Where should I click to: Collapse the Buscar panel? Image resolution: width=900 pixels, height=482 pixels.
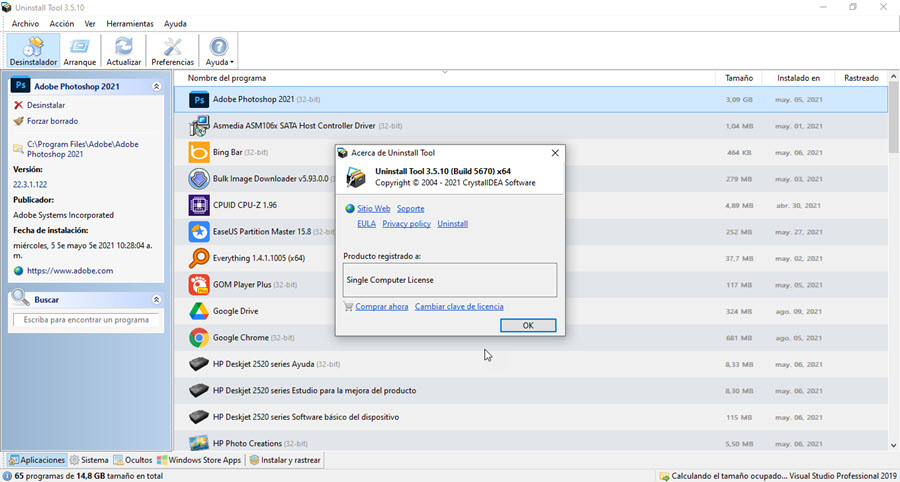[156, 300]
